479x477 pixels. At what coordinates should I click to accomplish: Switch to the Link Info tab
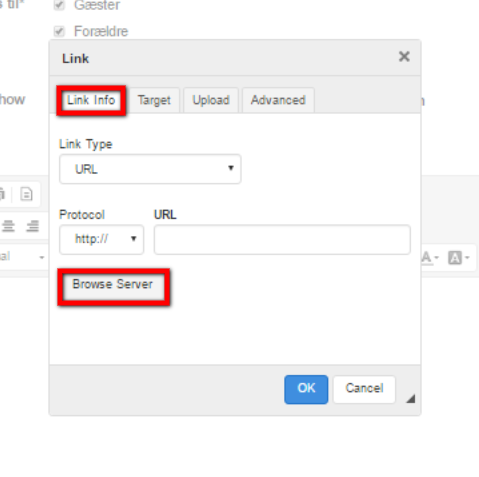(x=91, y=100)
